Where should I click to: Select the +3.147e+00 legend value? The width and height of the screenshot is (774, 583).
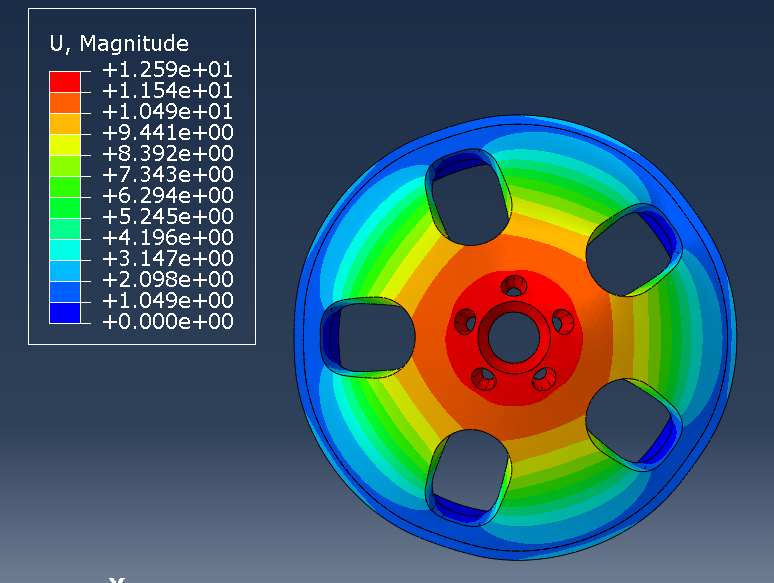pos(167,259)
